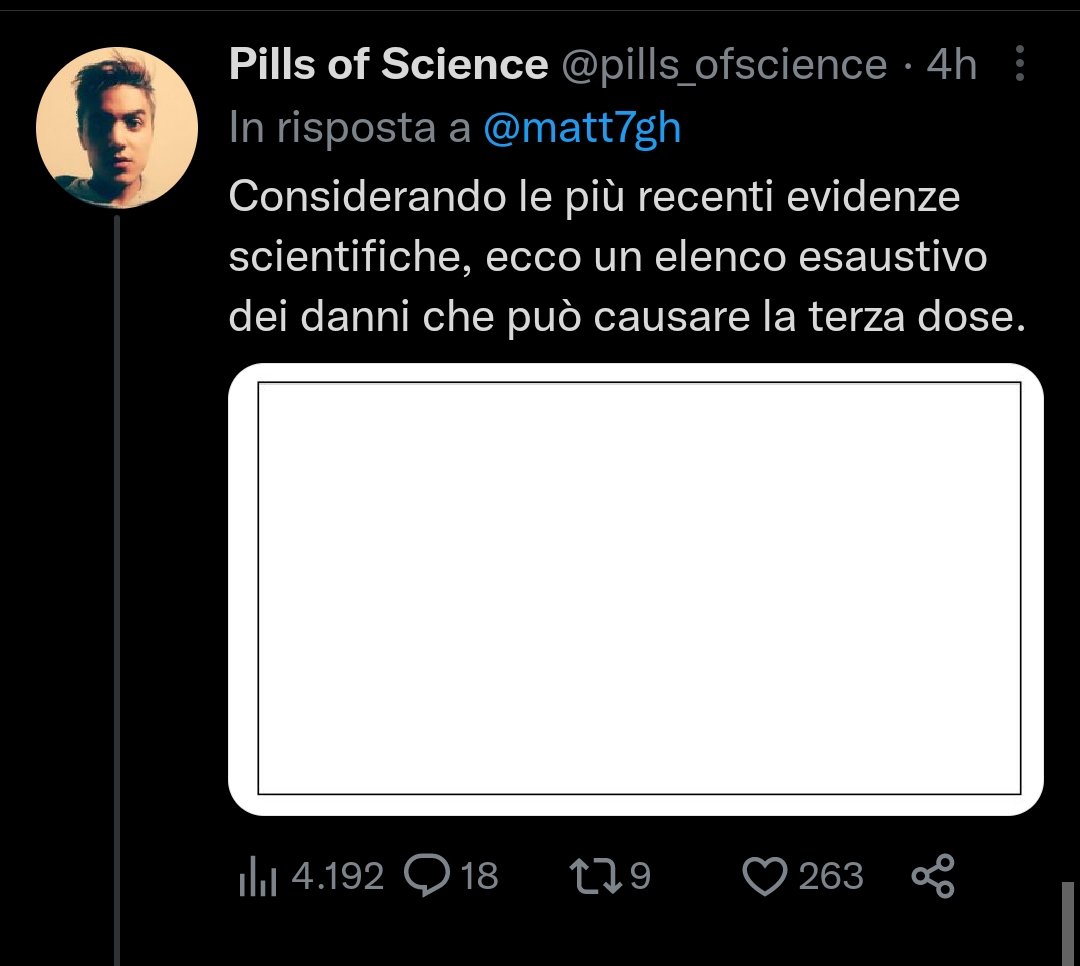Viewport: 1080px width, 966px height.
Task: Click the scrollbar at the right edge
Action: point(1069,922)
